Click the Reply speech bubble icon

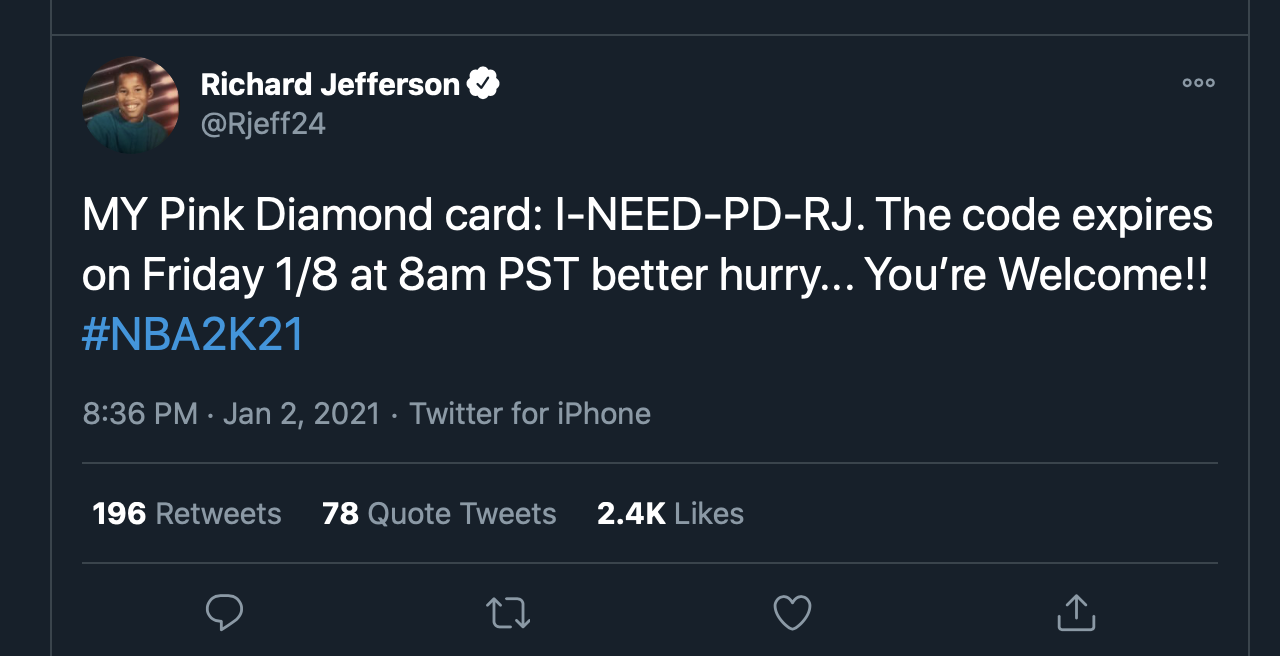pyautogui.click(x=224, y=612)
